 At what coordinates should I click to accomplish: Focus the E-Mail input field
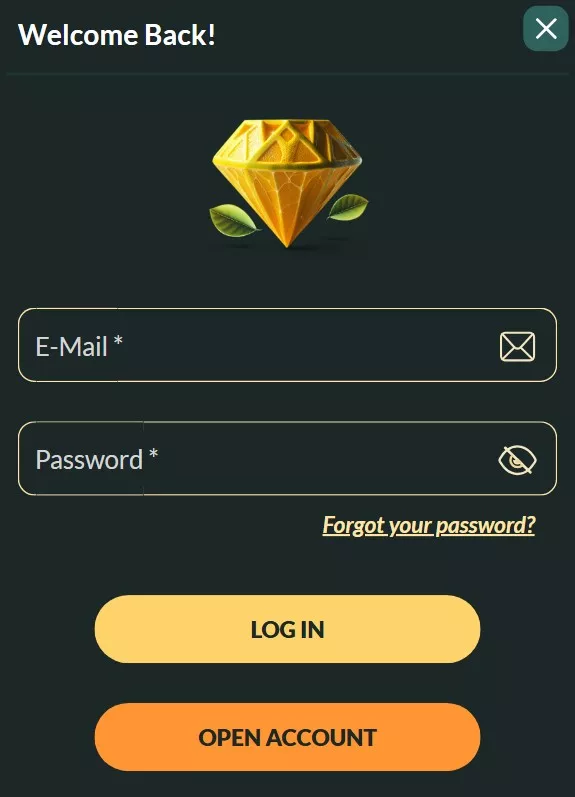tap(287, 345)
